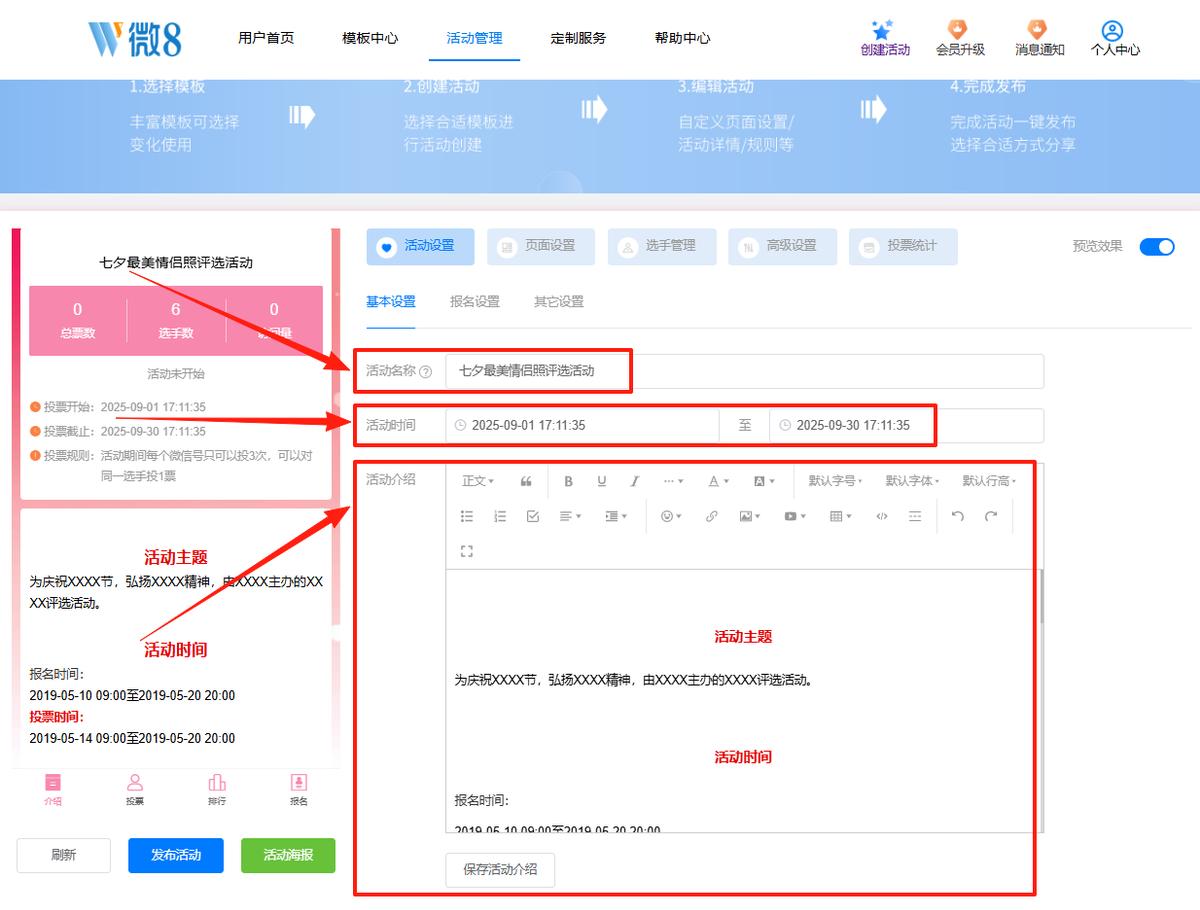Open the 正文 heading style dropdown
Viewport: 1200px width, 910px height.
[x=478, y=481]
